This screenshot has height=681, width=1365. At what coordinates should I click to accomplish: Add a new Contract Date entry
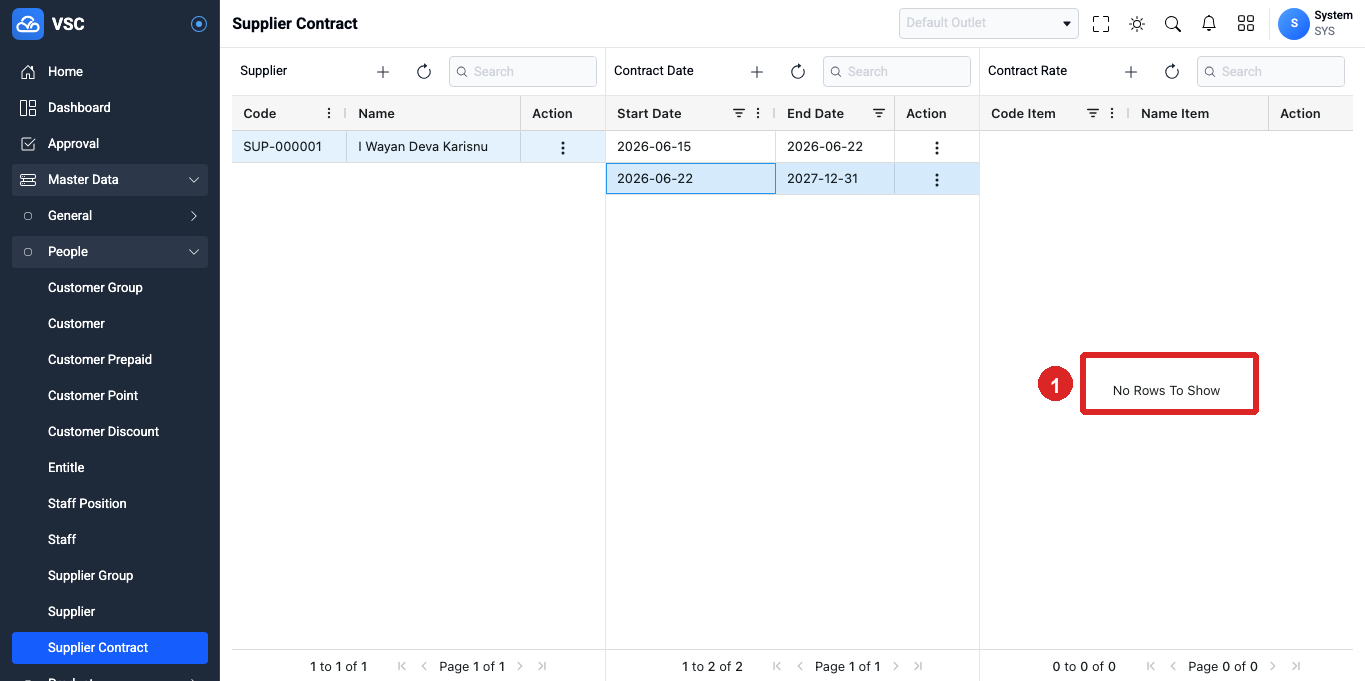tap(757, 72)
